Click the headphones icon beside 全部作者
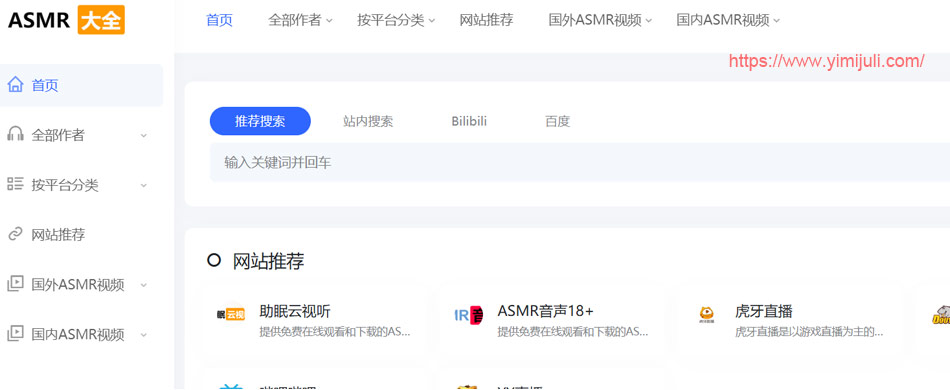This screenshot has width=950, height=390. 15,134
